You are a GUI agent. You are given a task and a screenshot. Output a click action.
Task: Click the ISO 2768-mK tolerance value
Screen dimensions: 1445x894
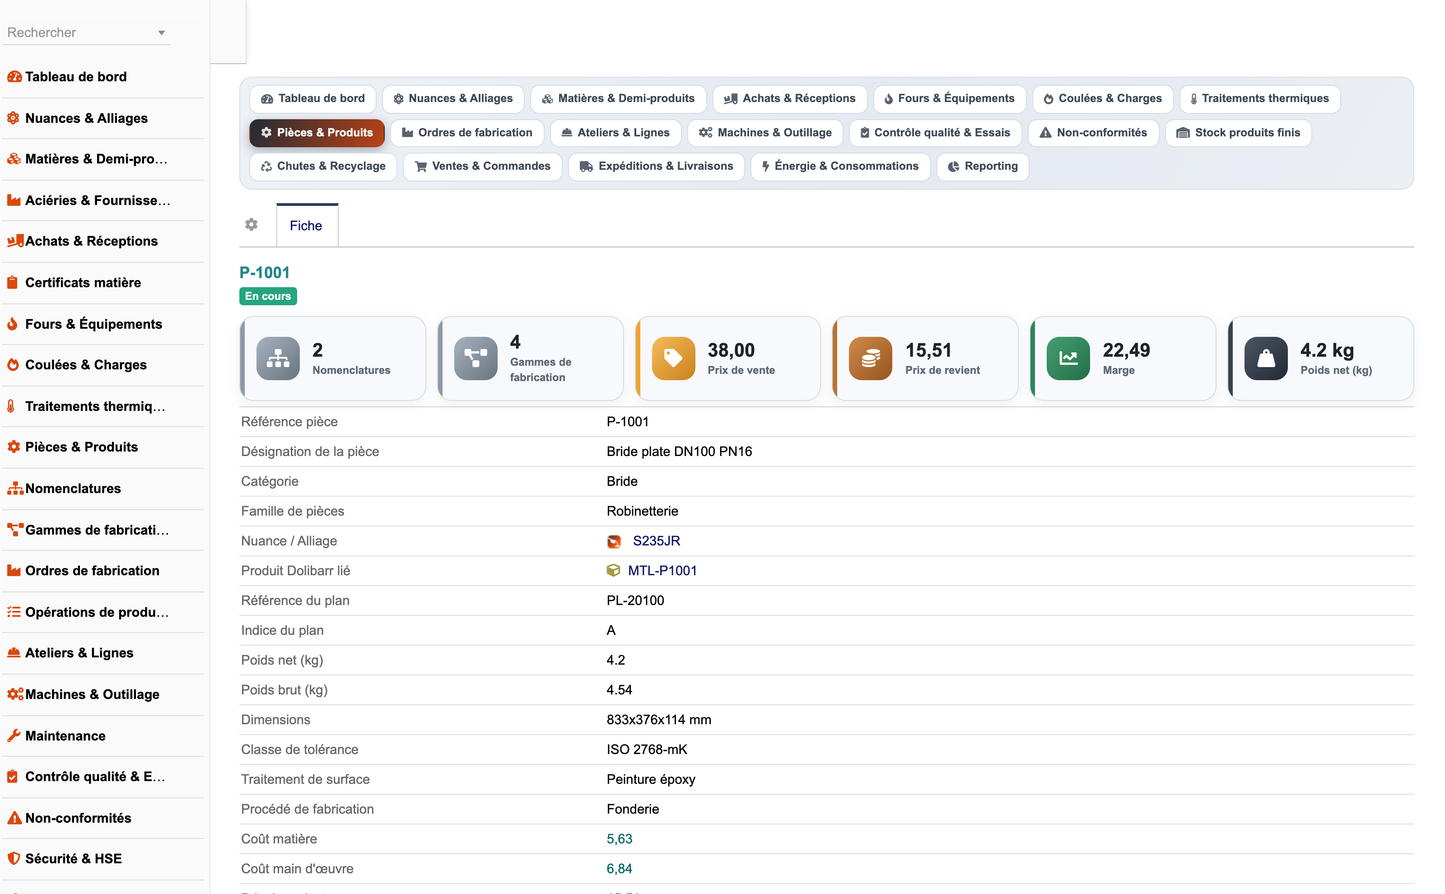point(647,750)
